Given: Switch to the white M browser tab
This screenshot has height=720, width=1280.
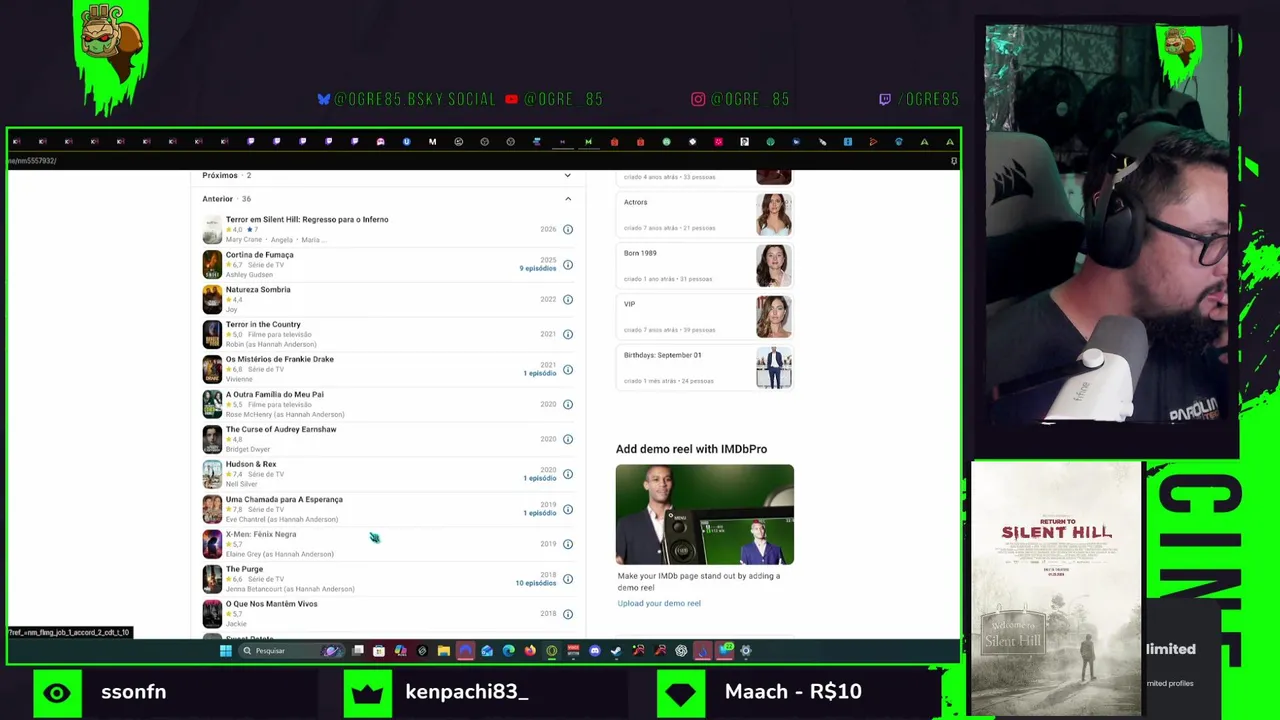Looking at the screenshot, I should click(x=432, y=142).
